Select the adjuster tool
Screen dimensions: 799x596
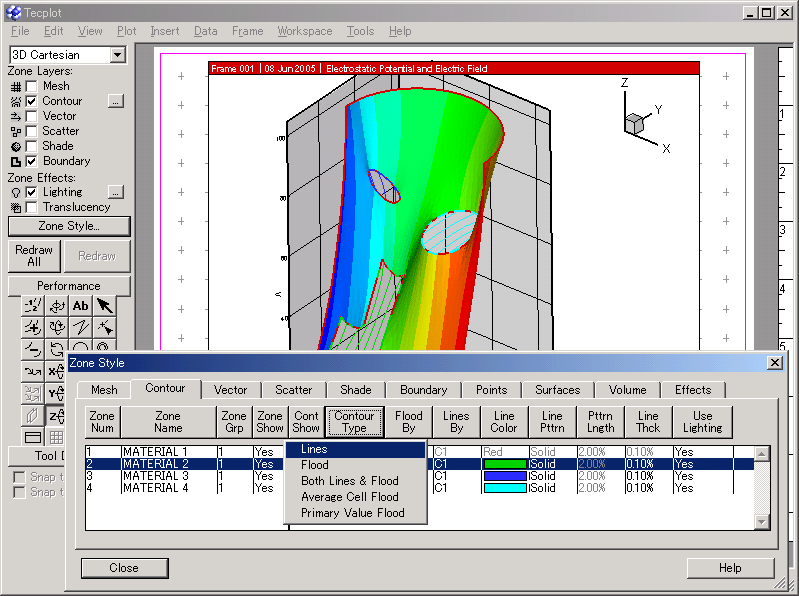(104, 328)
